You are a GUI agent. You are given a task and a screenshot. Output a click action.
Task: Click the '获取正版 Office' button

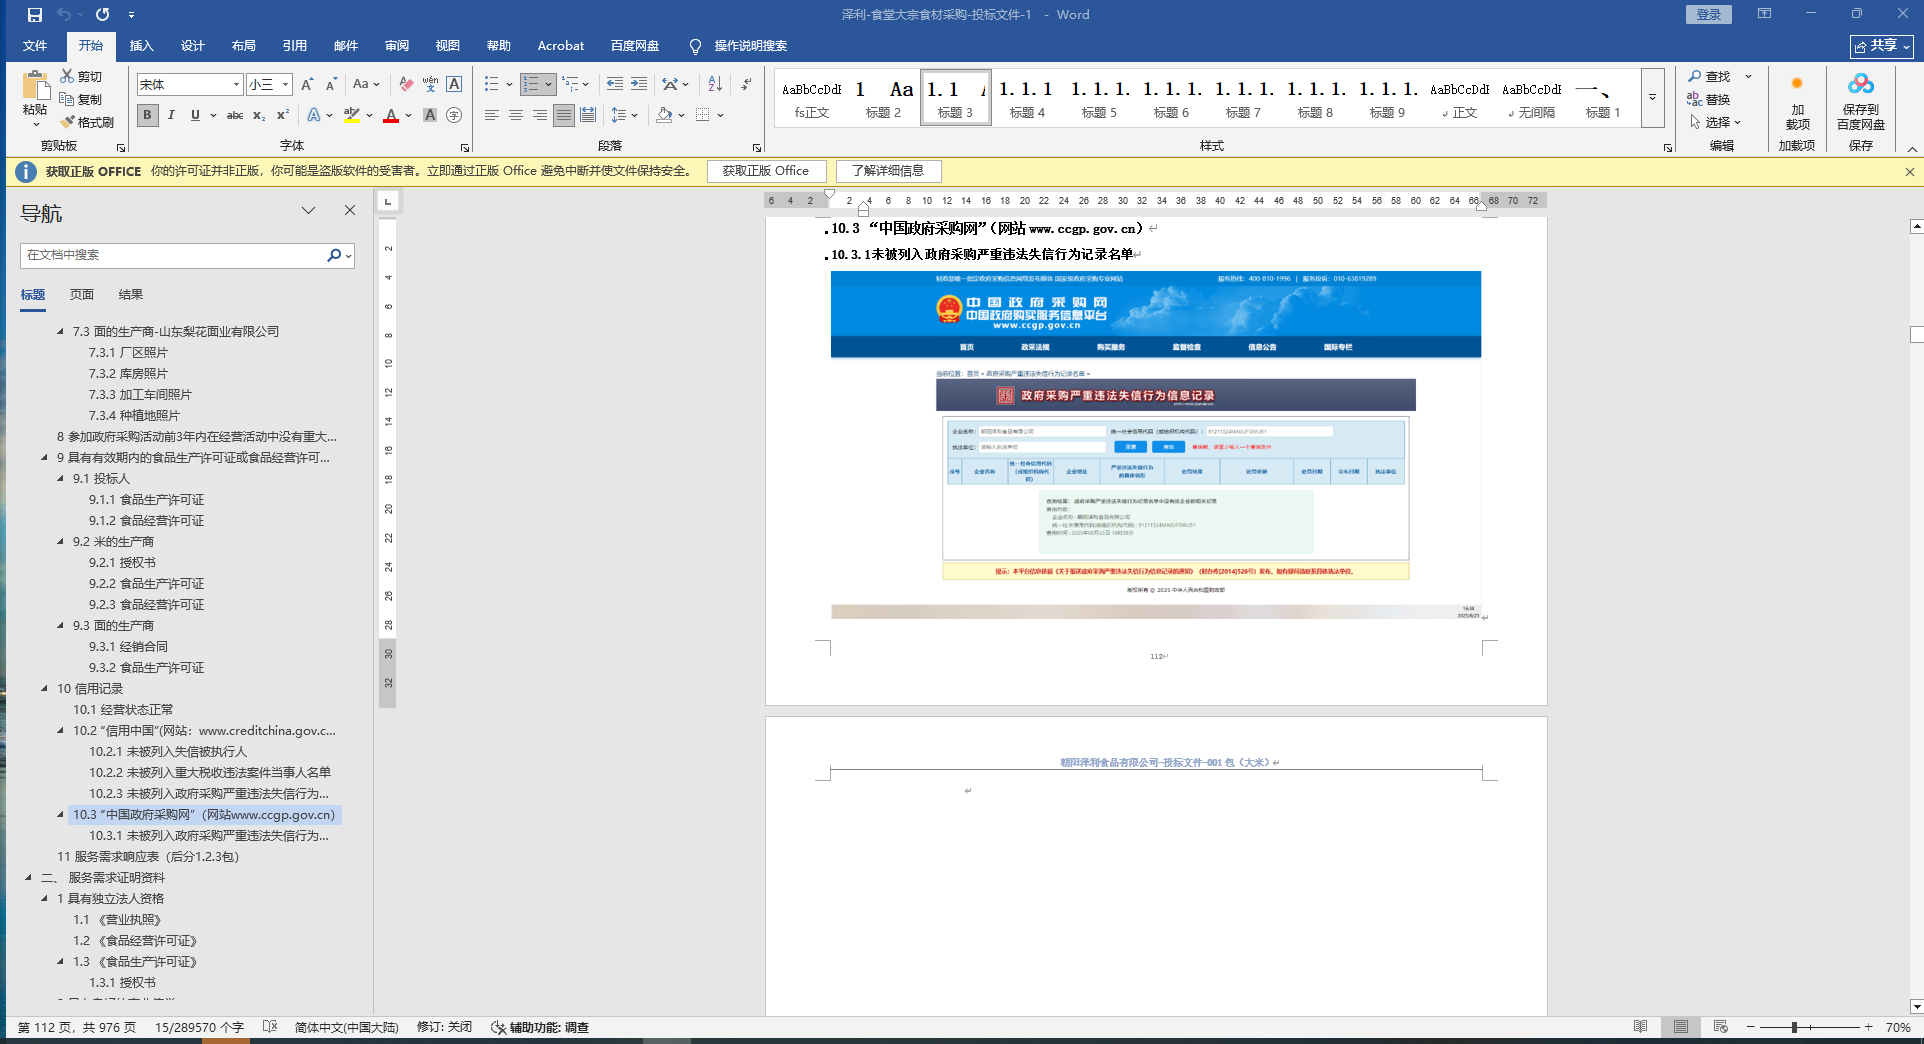(x=766, y=171)
